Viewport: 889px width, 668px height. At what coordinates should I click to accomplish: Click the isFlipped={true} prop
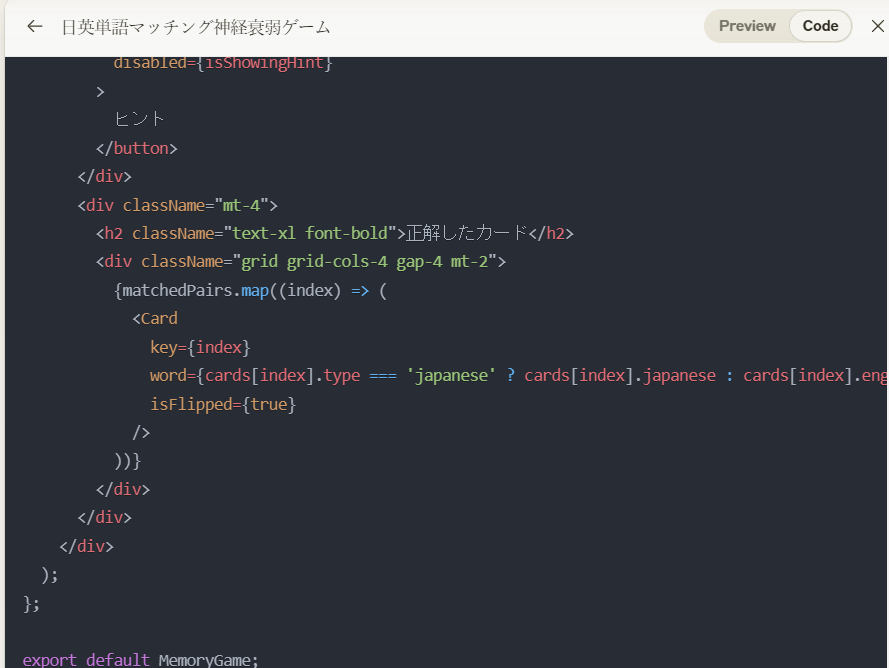coord(223,405)
